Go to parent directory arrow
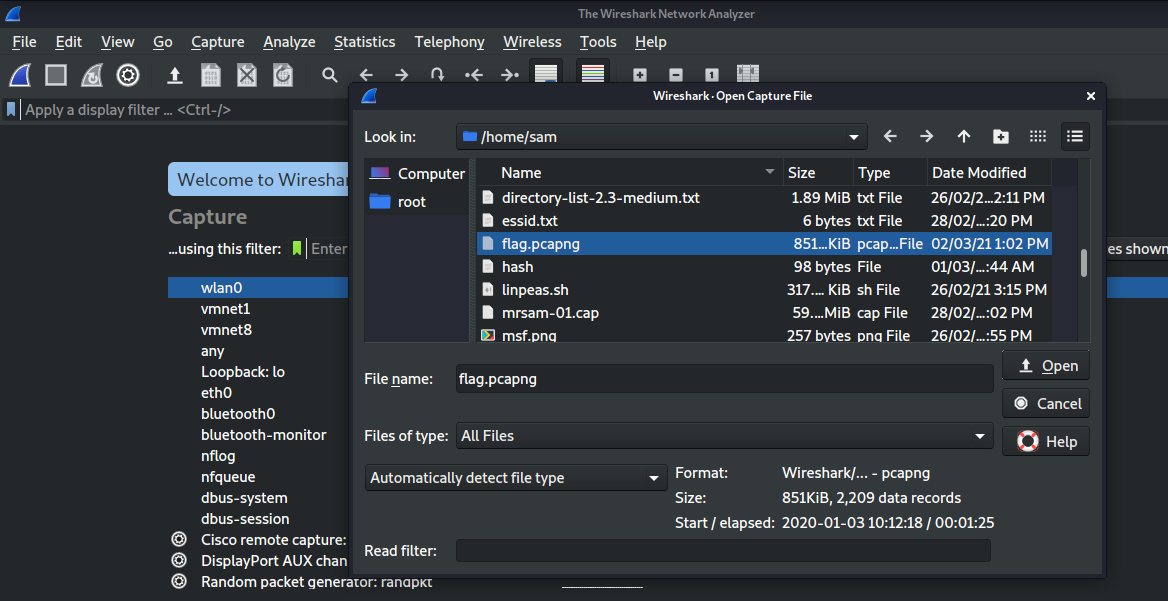Screen dimensions: 1168x601 point(964,136)
